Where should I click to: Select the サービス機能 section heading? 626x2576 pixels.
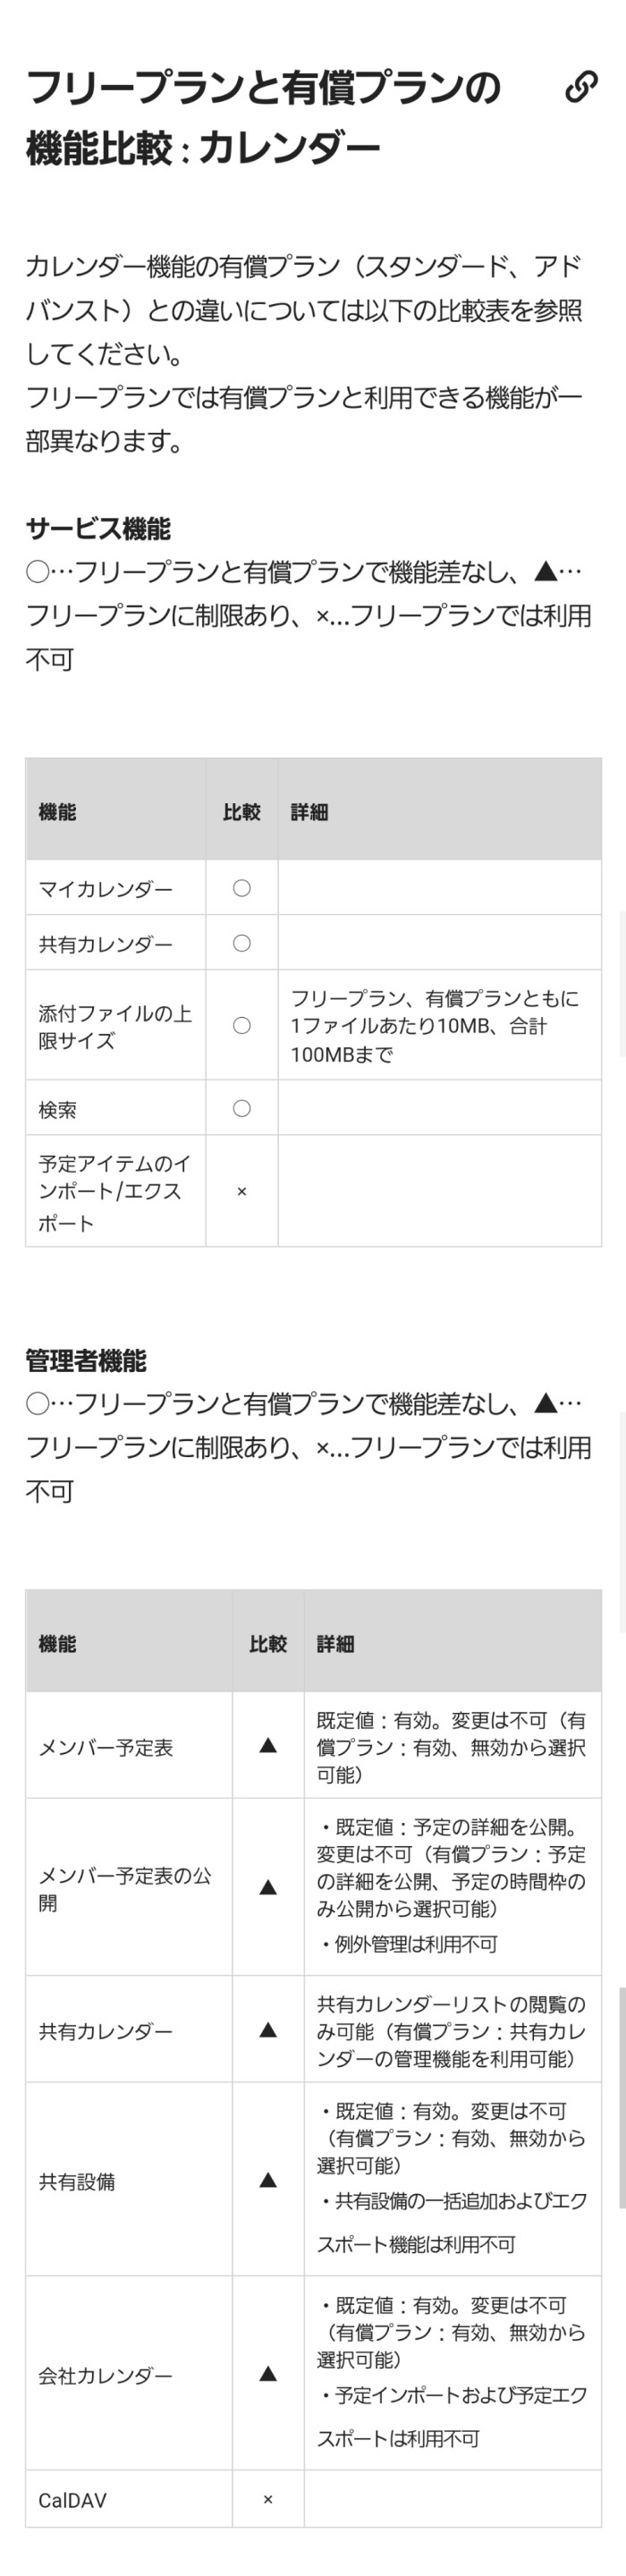(x=98, y=529)
